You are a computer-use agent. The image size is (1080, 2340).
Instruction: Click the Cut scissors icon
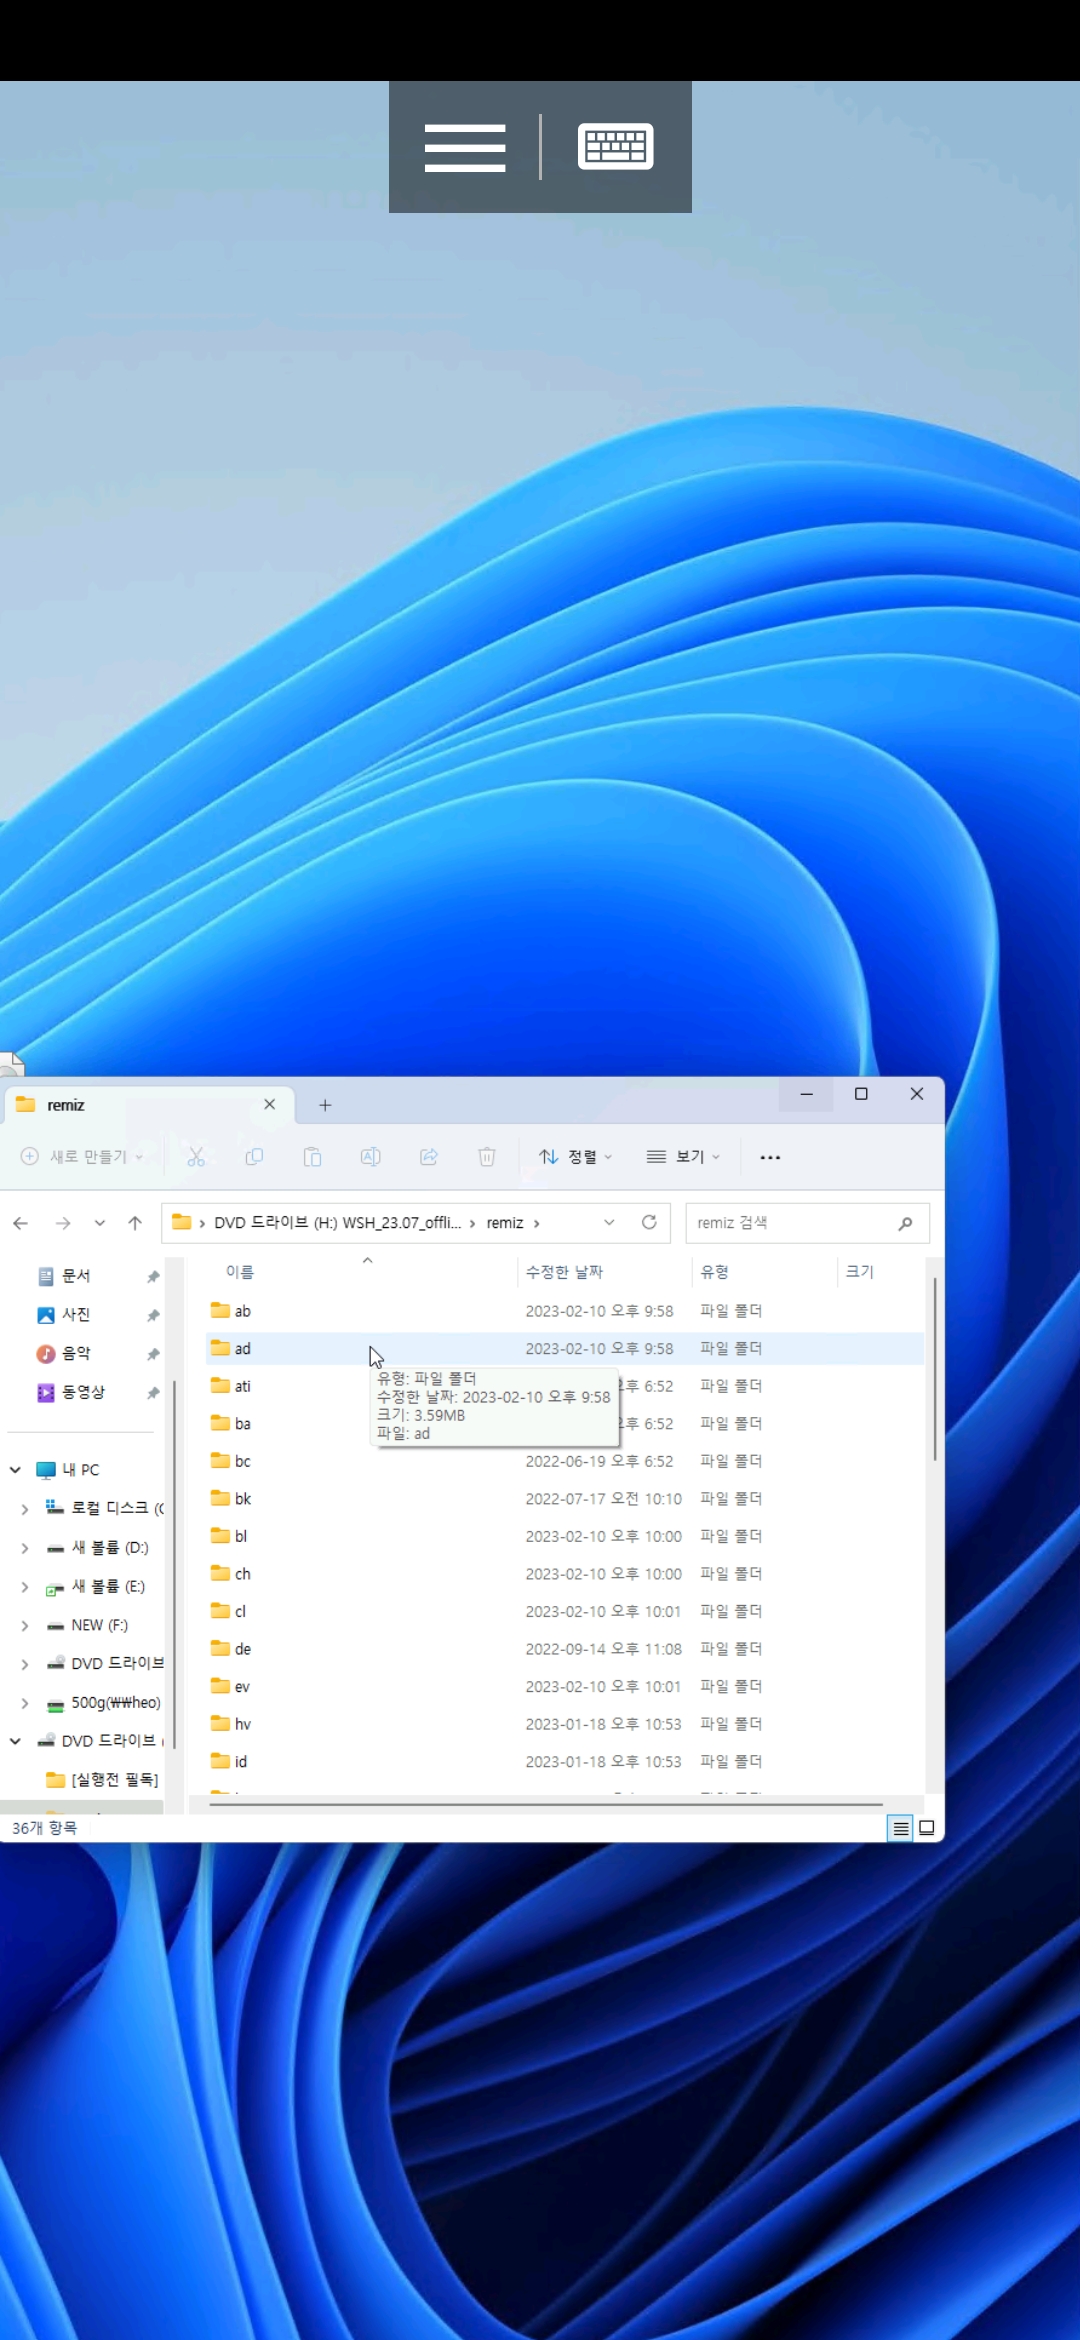point(196,1157)
